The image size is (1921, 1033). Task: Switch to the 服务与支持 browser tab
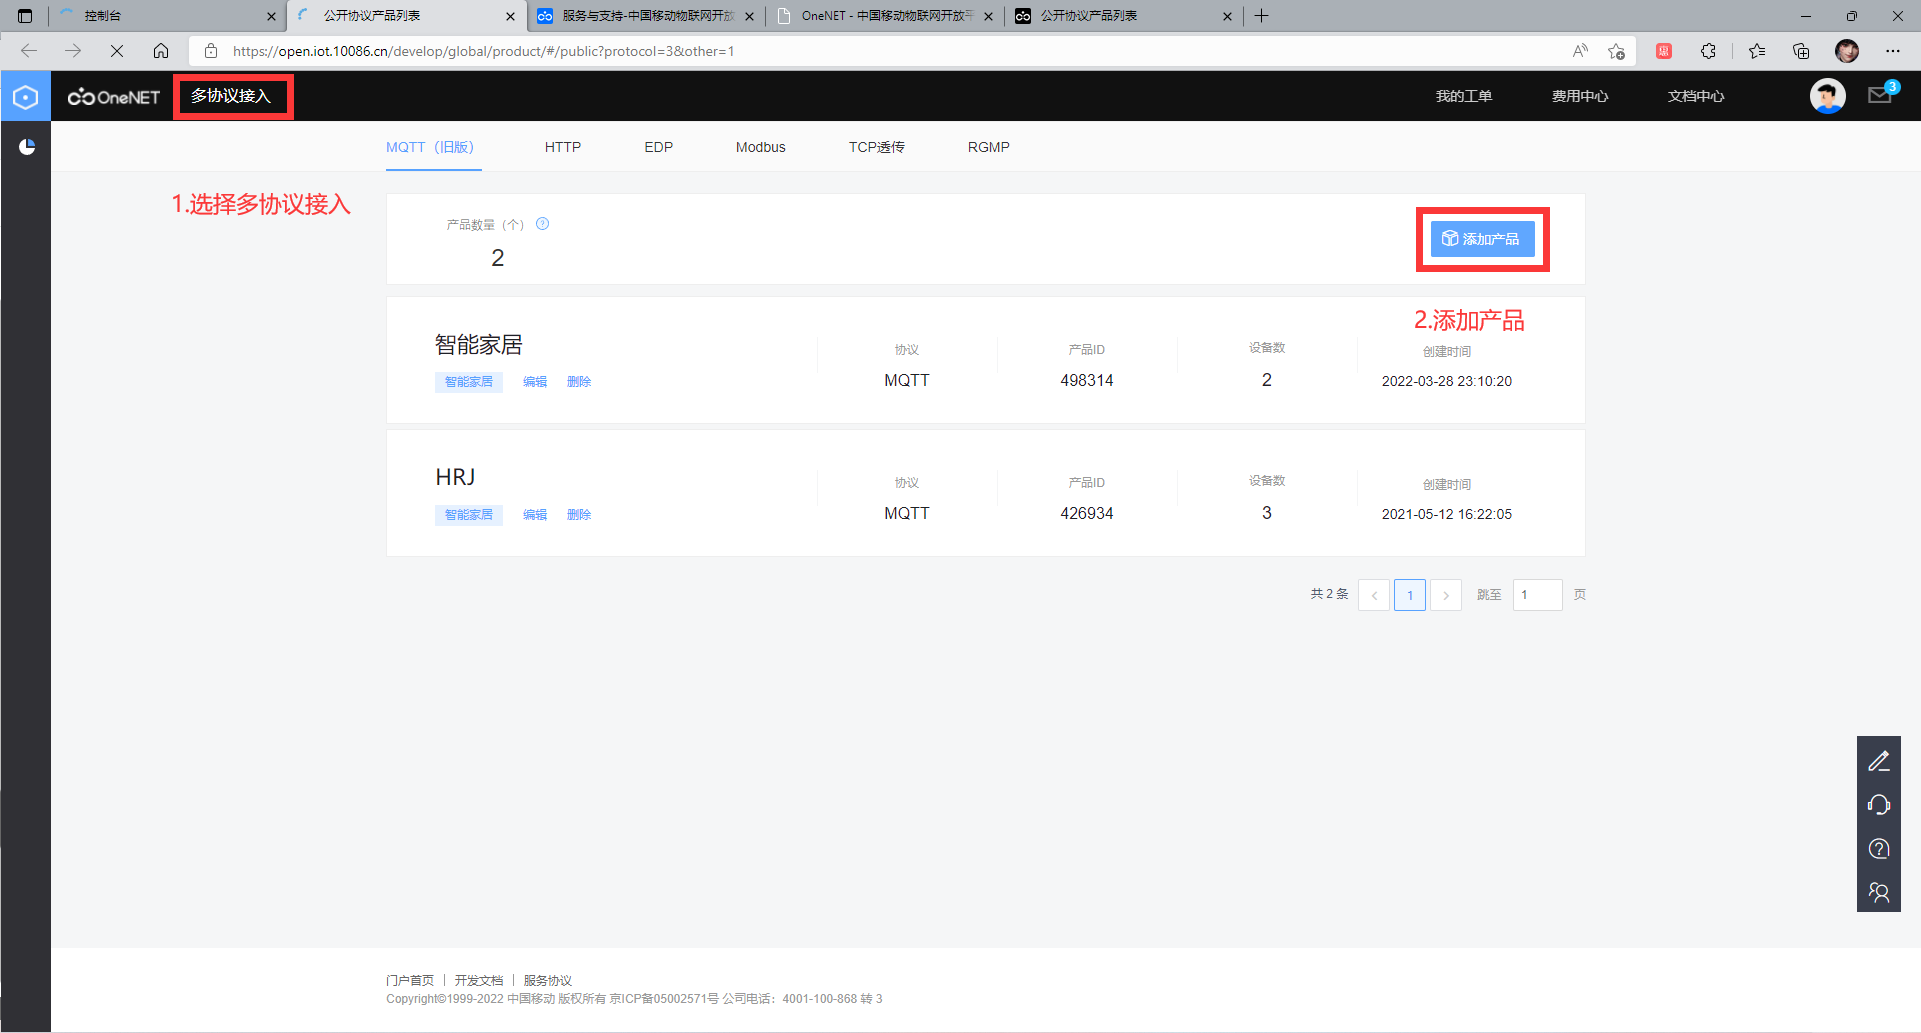point(646,16)
